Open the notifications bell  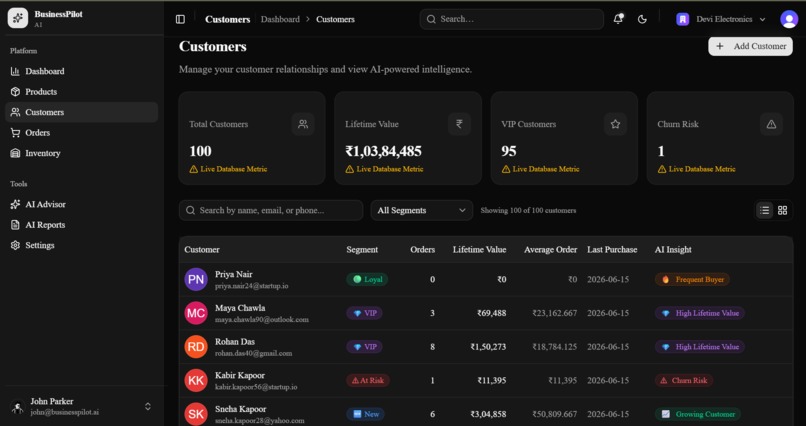pyautogui.click(x=618, y=19)
